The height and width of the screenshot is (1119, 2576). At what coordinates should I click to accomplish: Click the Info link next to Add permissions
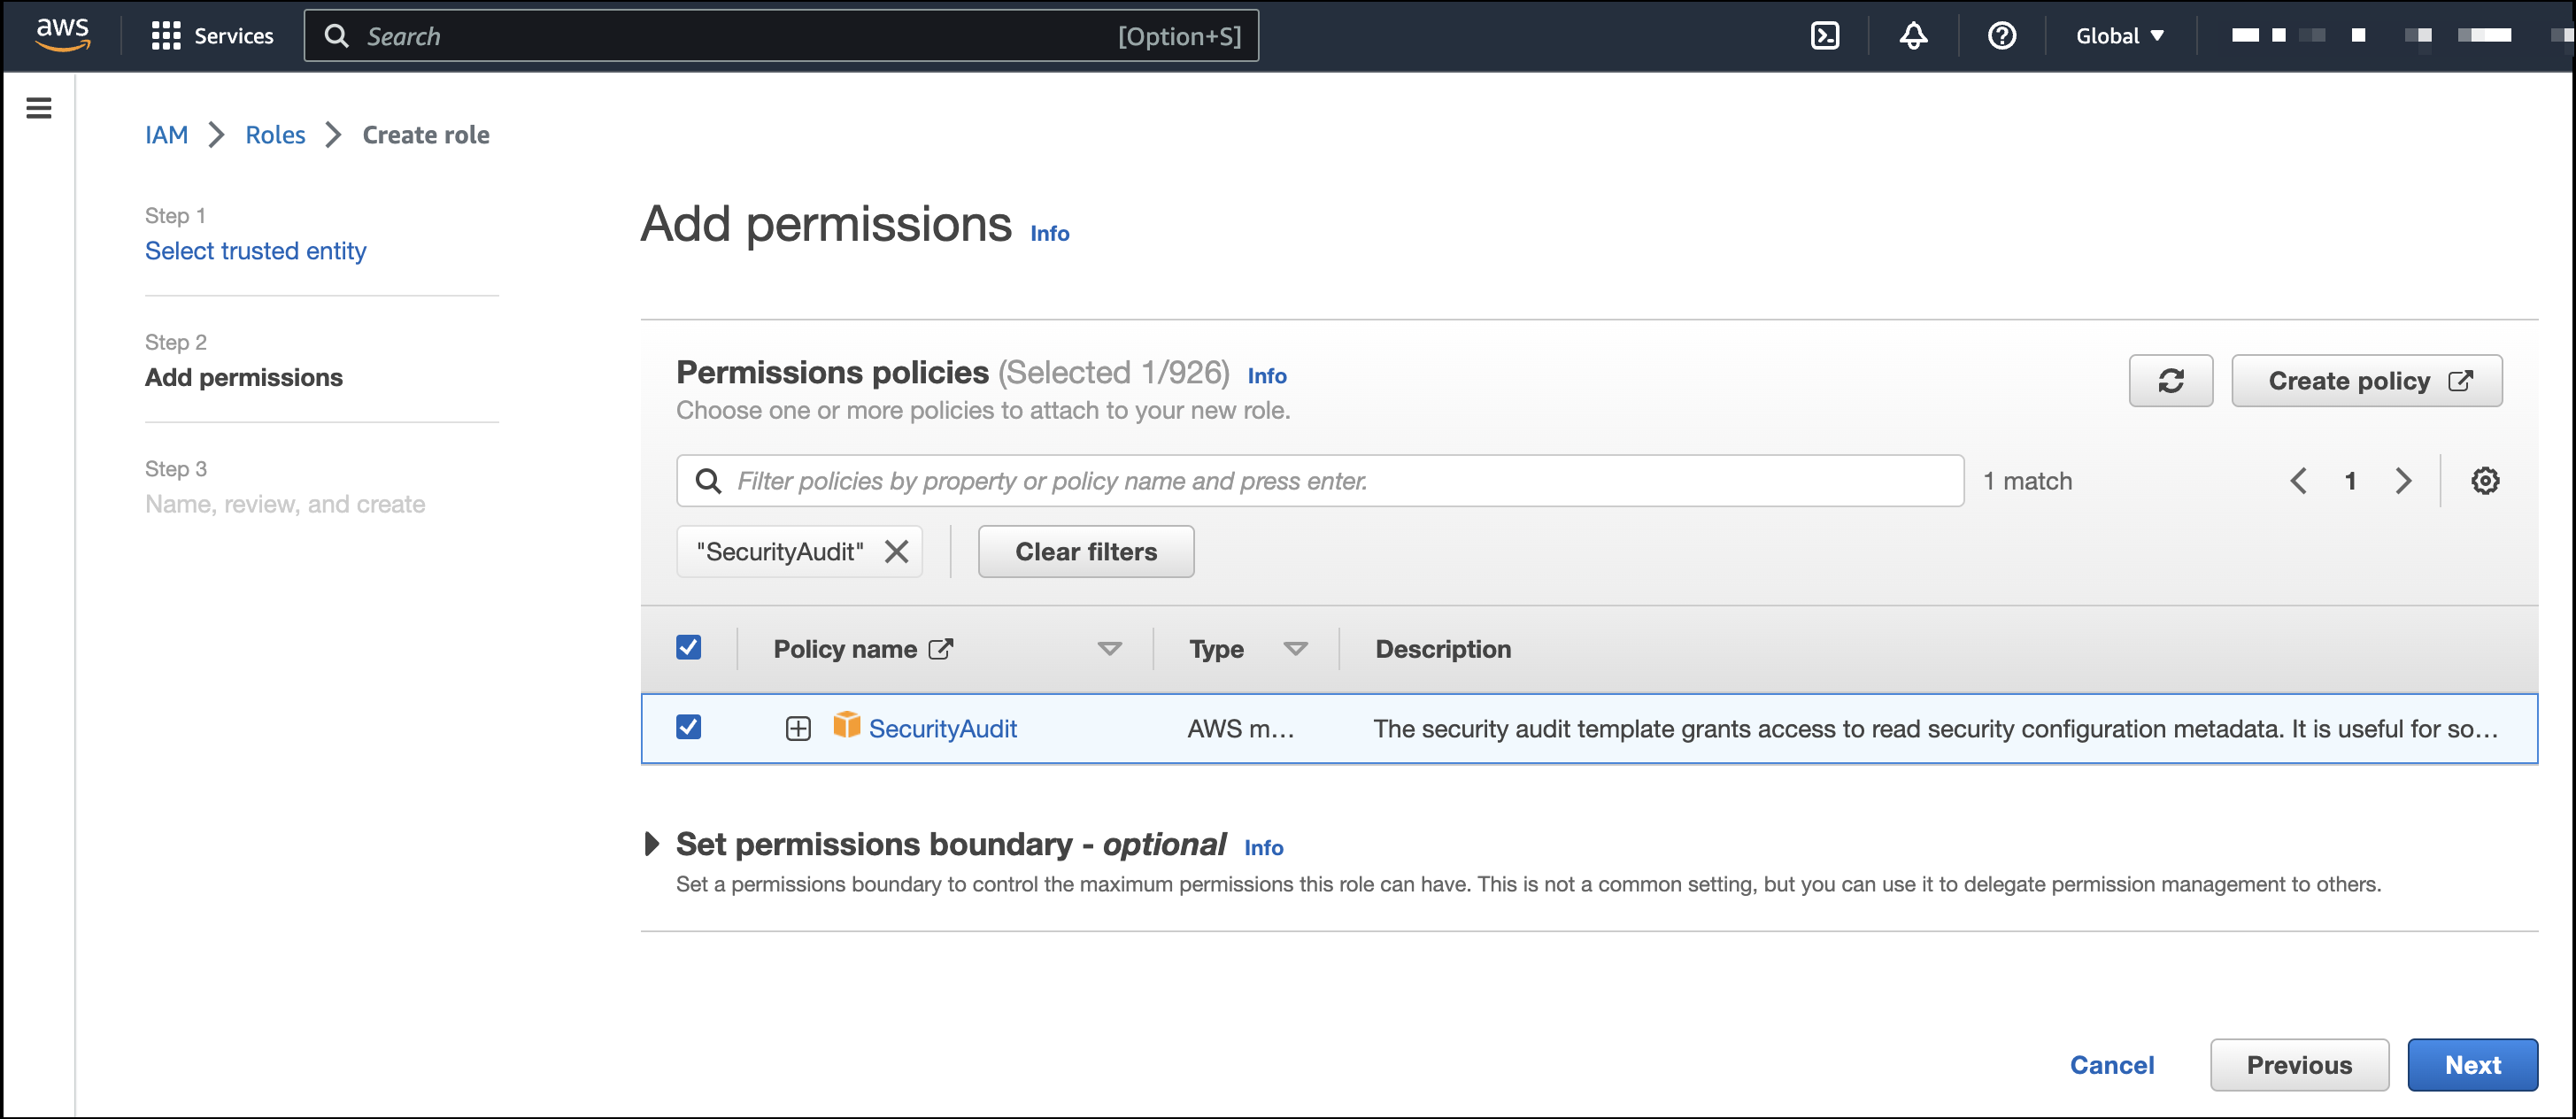pyautogui.click(x=1053, y=230)
